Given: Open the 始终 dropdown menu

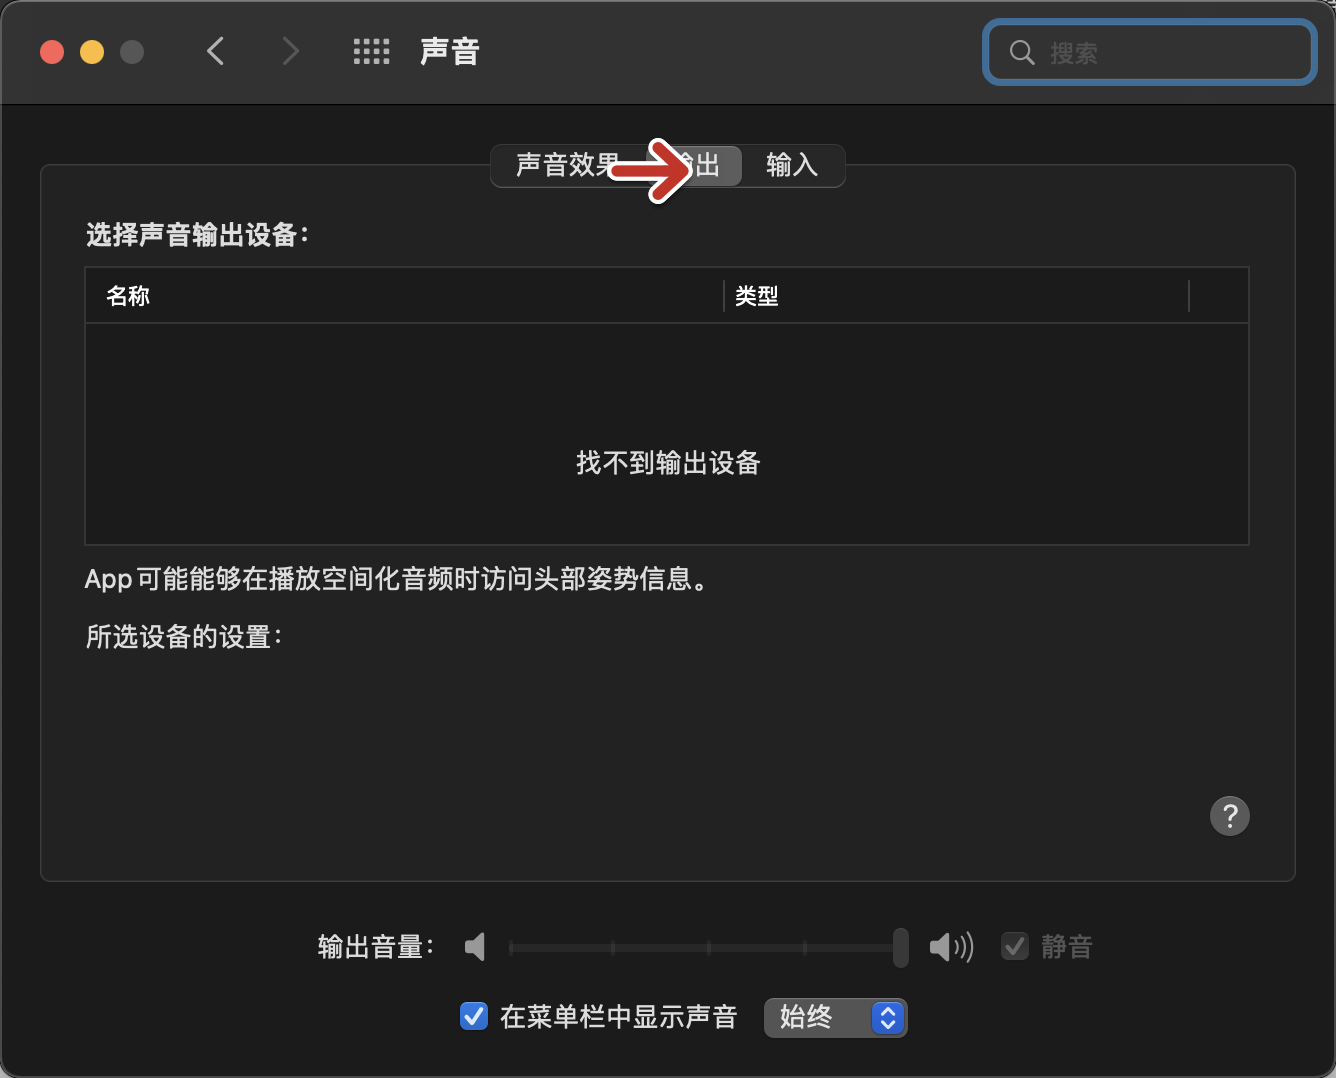Looking at the screenshot, I should [x=835, y=1018].
